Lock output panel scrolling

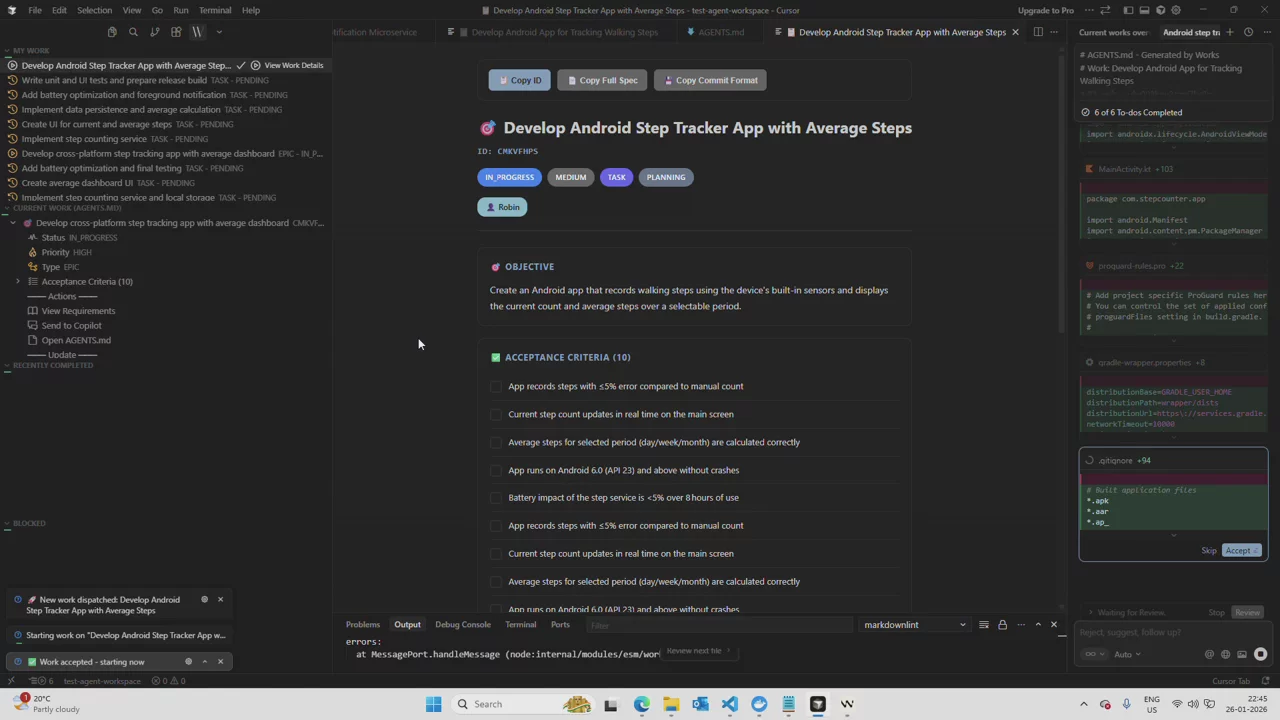(x=1002, y=625)
